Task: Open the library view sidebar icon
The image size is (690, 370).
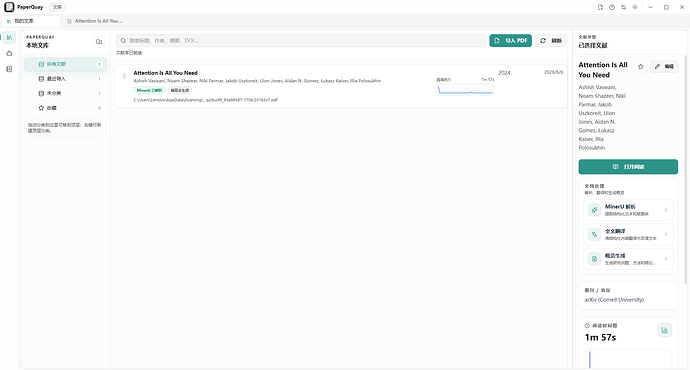Action: click(9, 37)
